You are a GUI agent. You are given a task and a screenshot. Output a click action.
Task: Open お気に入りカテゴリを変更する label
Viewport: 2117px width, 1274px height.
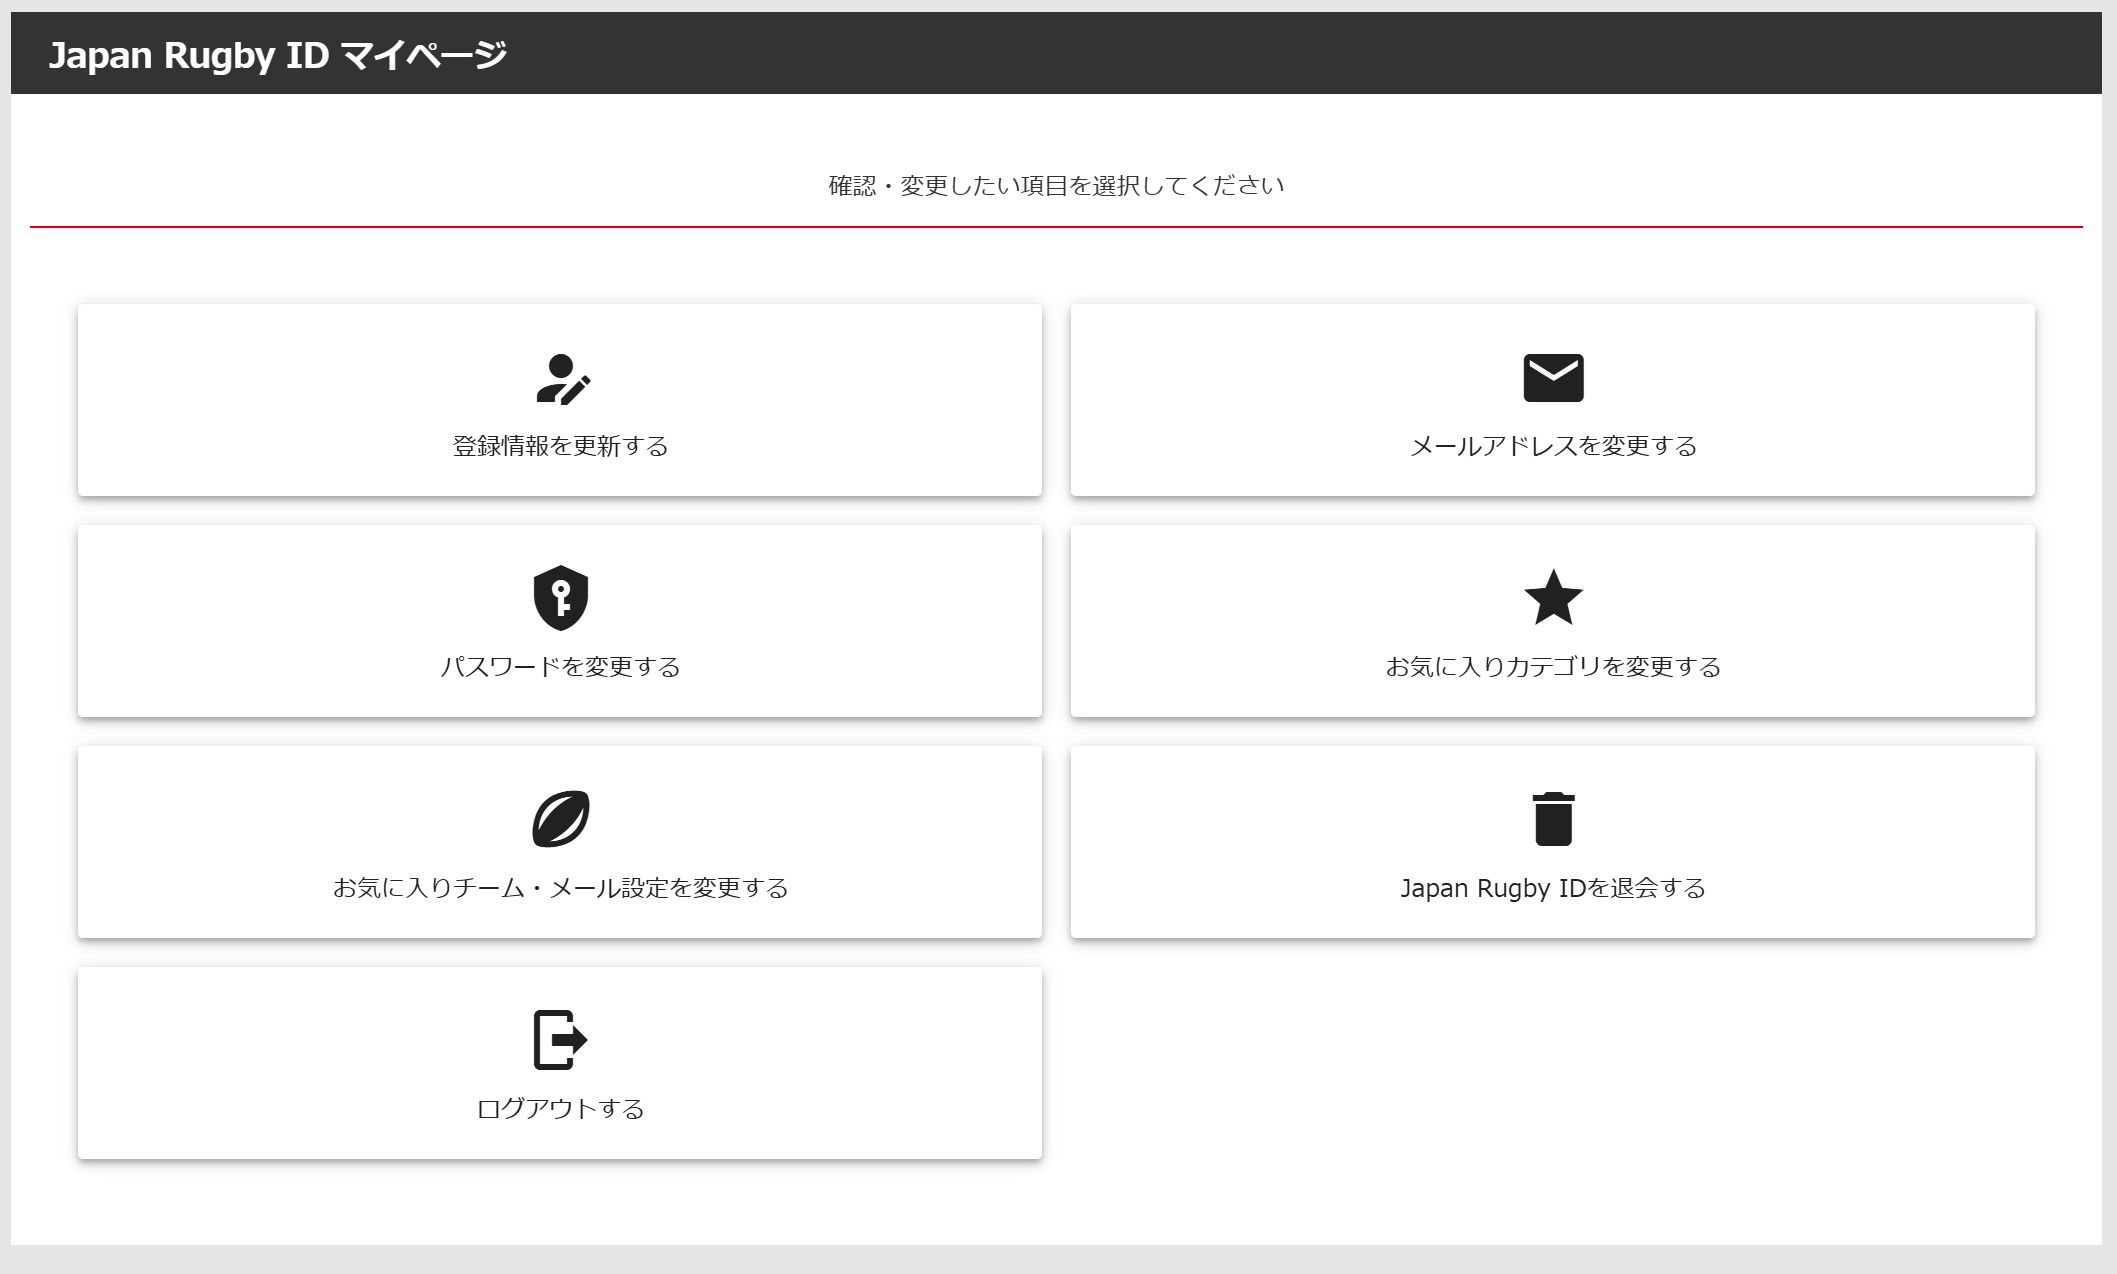[x=1553, y=667]
